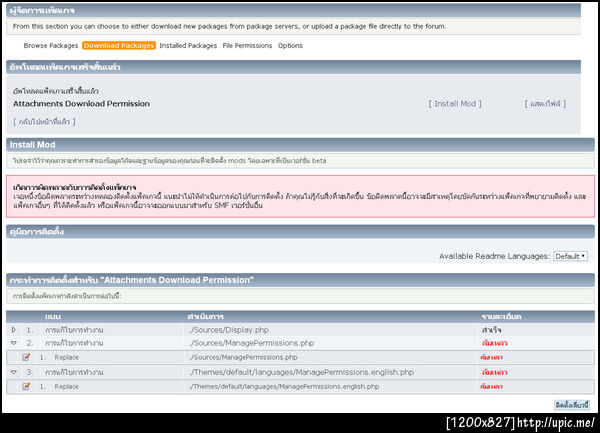Expand row 1 Display.php triangle
600x433 pixels.
(14, 329)
